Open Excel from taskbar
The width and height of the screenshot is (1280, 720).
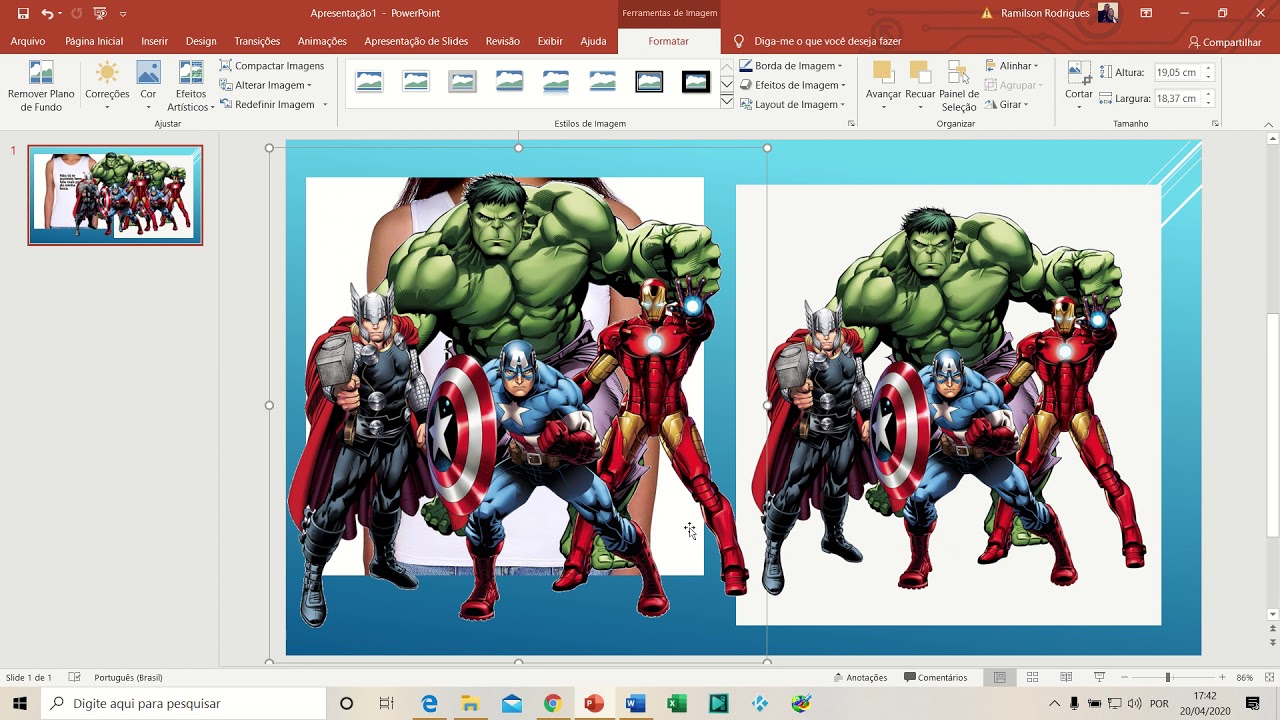(x=677, y=703)
